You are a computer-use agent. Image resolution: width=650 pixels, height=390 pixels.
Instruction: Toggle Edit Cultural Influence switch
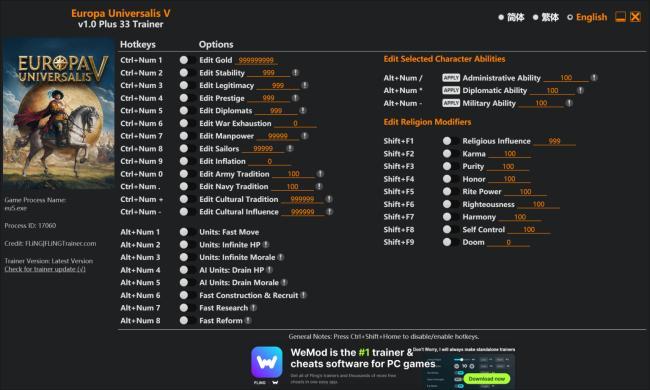[187, 211]
